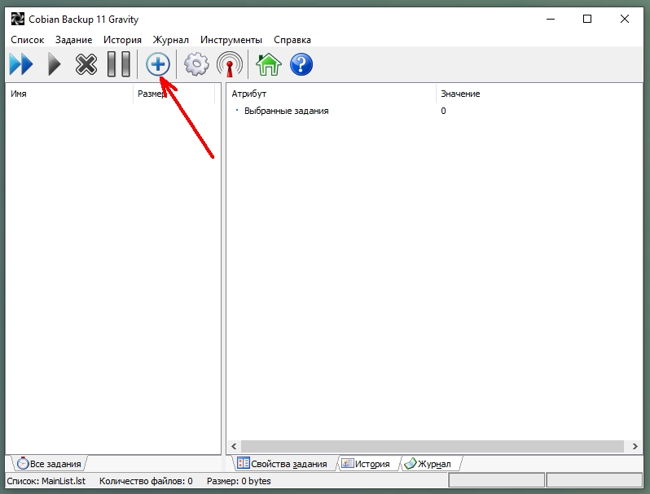Close the Cobian Backup window
This screenshot has height=494, width=650.
click(624, 19)
